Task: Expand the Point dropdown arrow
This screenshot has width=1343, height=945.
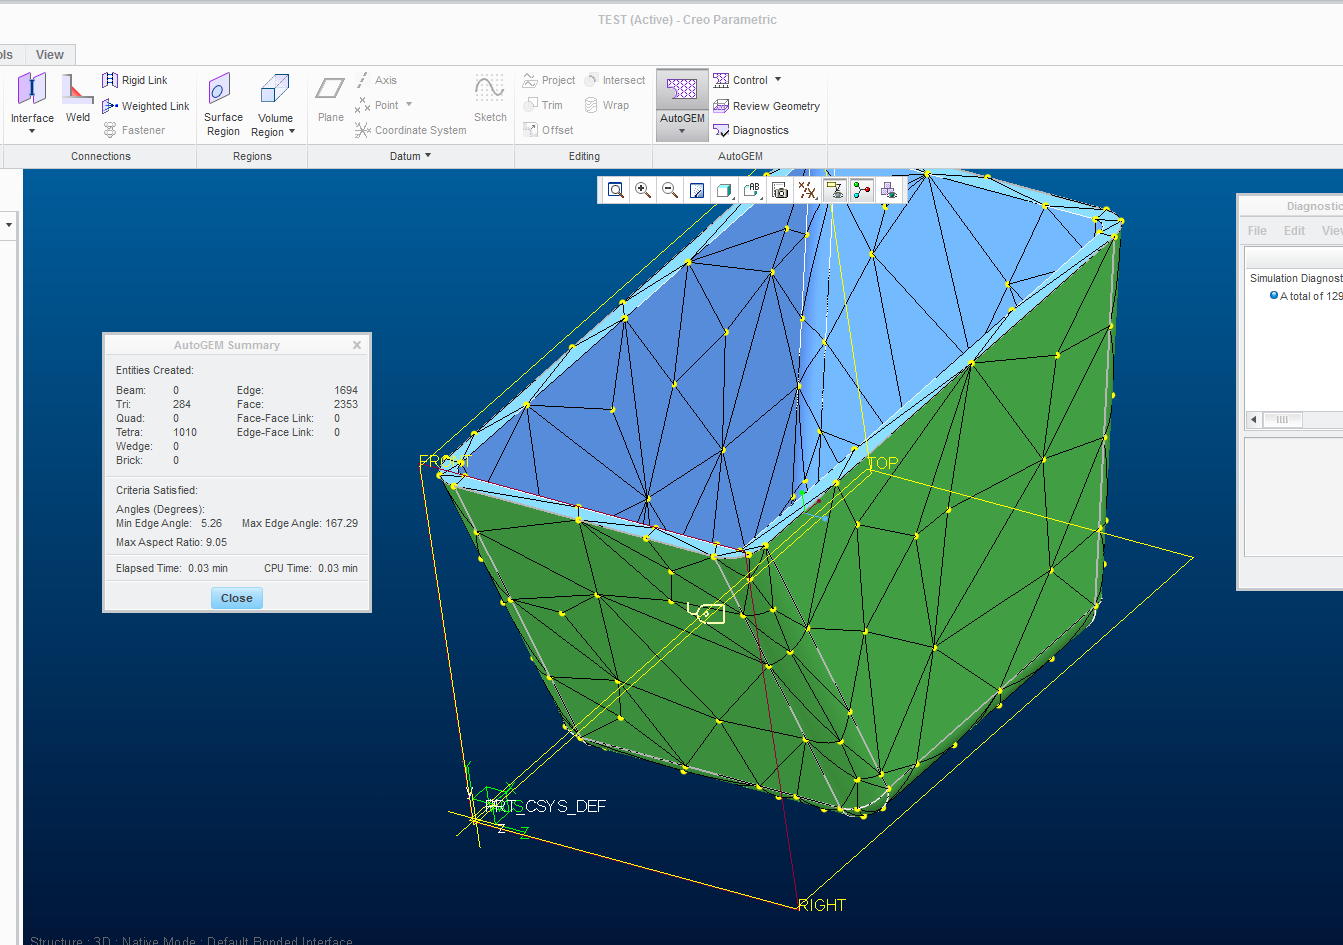Action: pos(408,105)
